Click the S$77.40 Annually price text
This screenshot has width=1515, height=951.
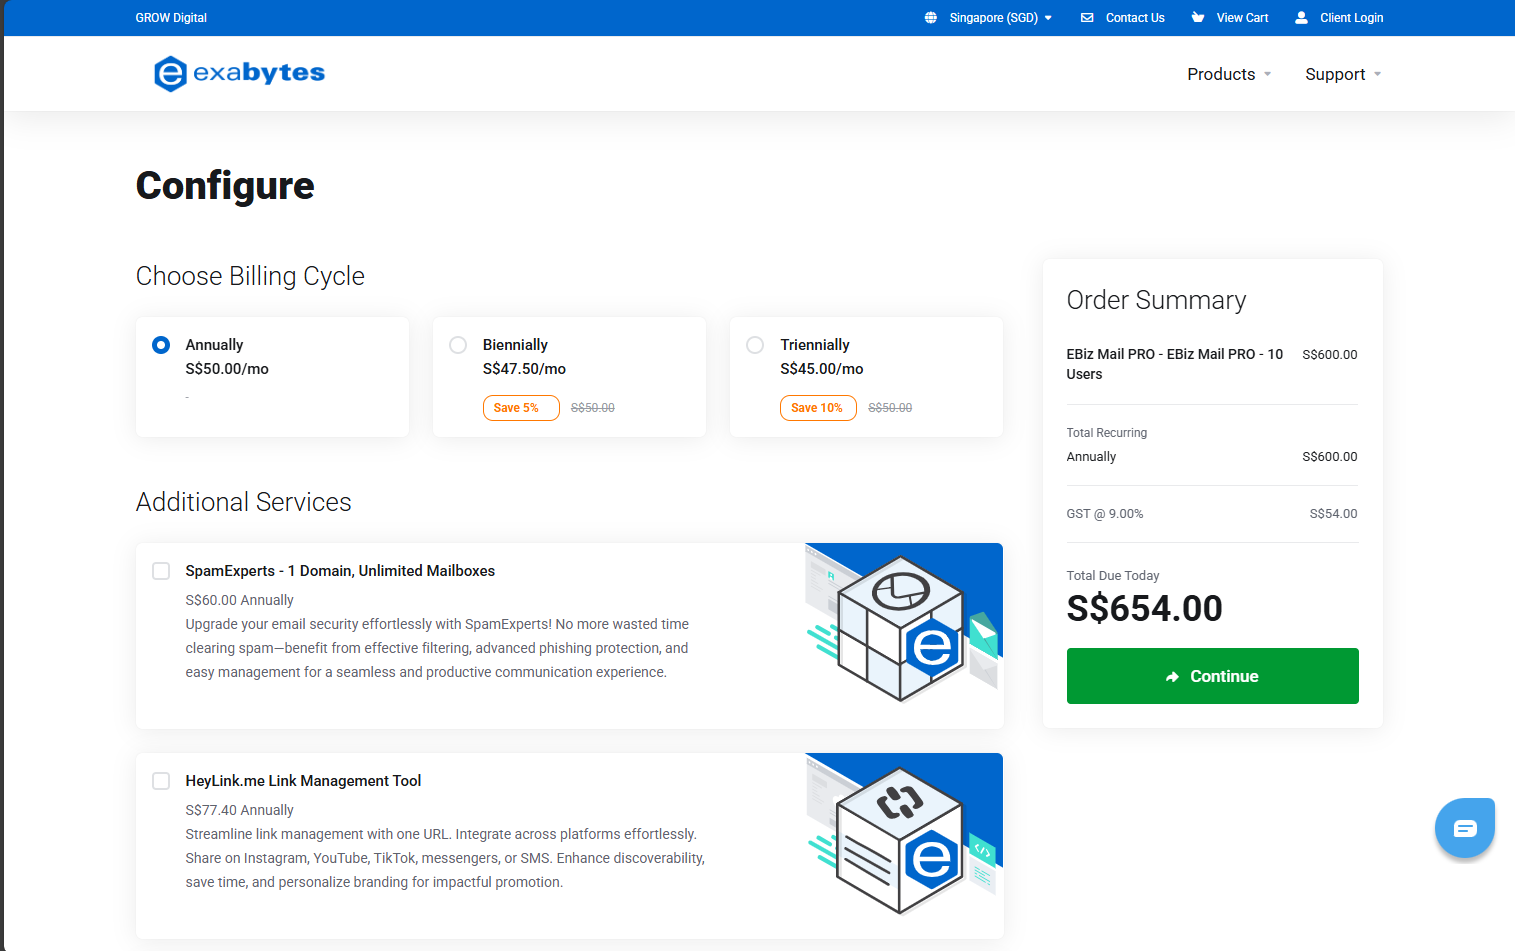coord(239,810)
